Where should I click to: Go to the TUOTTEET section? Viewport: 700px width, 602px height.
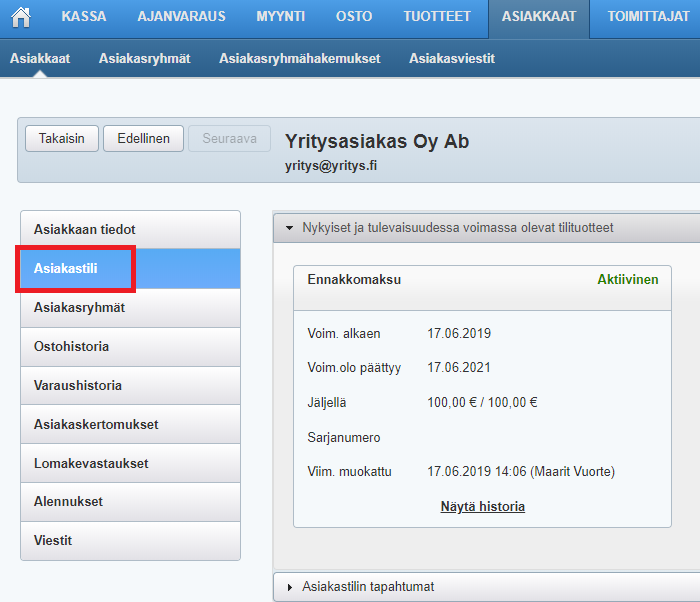pyautogui.click(x=437, y=17)
